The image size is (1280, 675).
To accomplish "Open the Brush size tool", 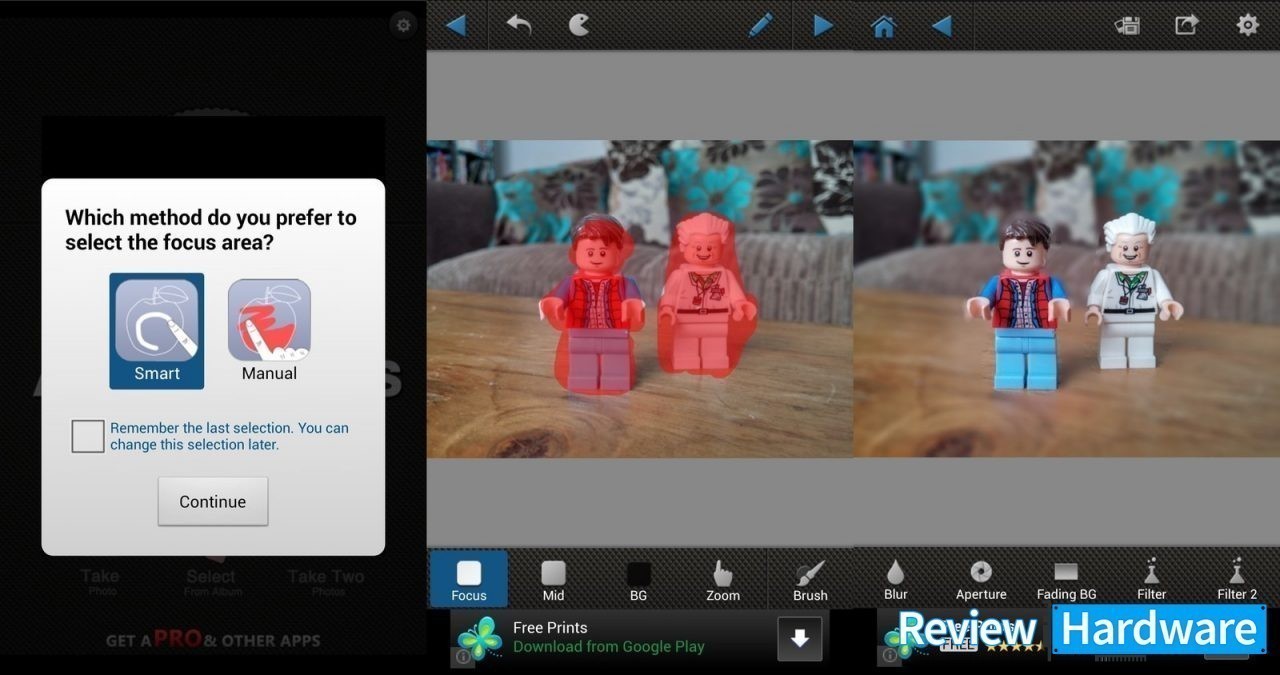I will [810, 579].
